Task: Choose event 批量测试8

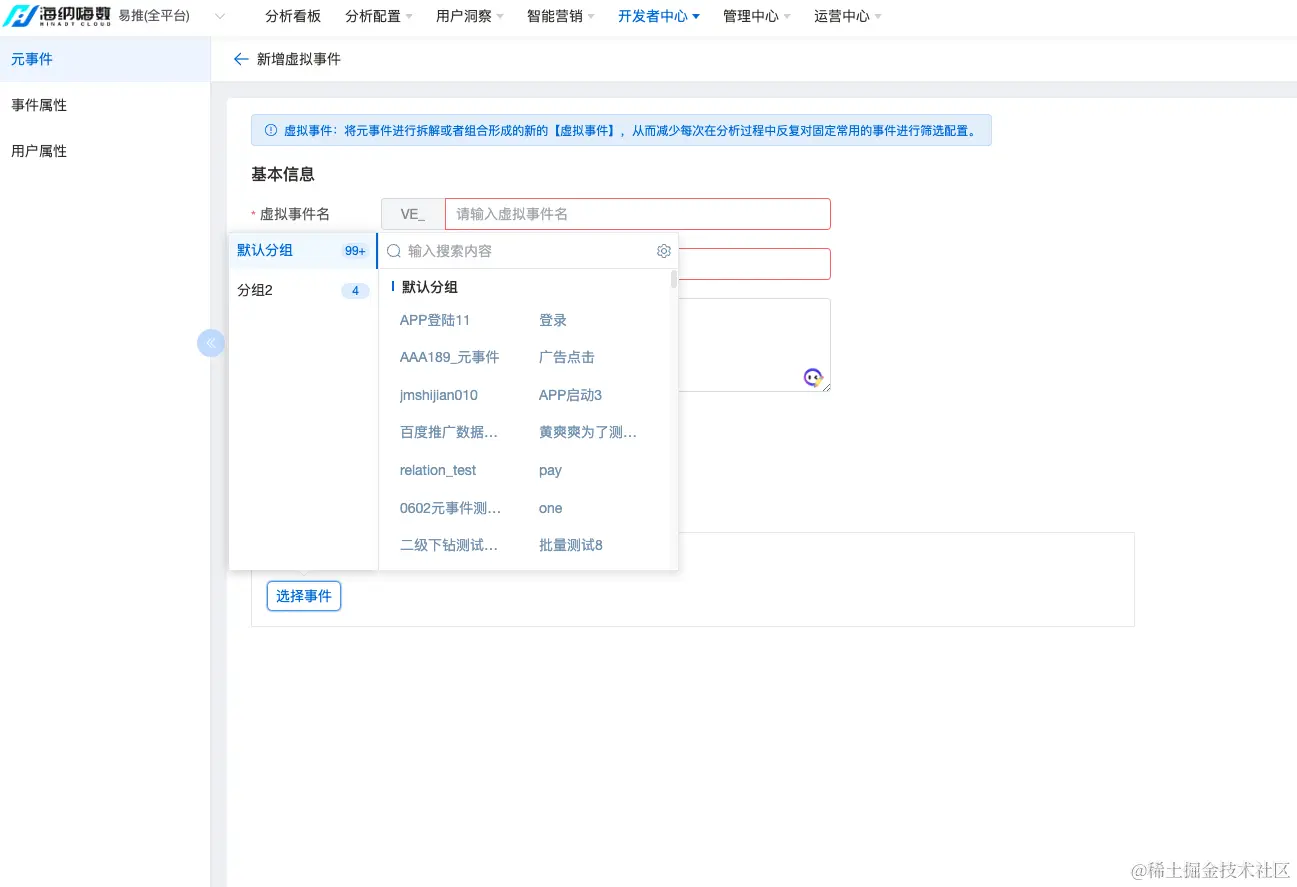Action: (x=571, y=545)
